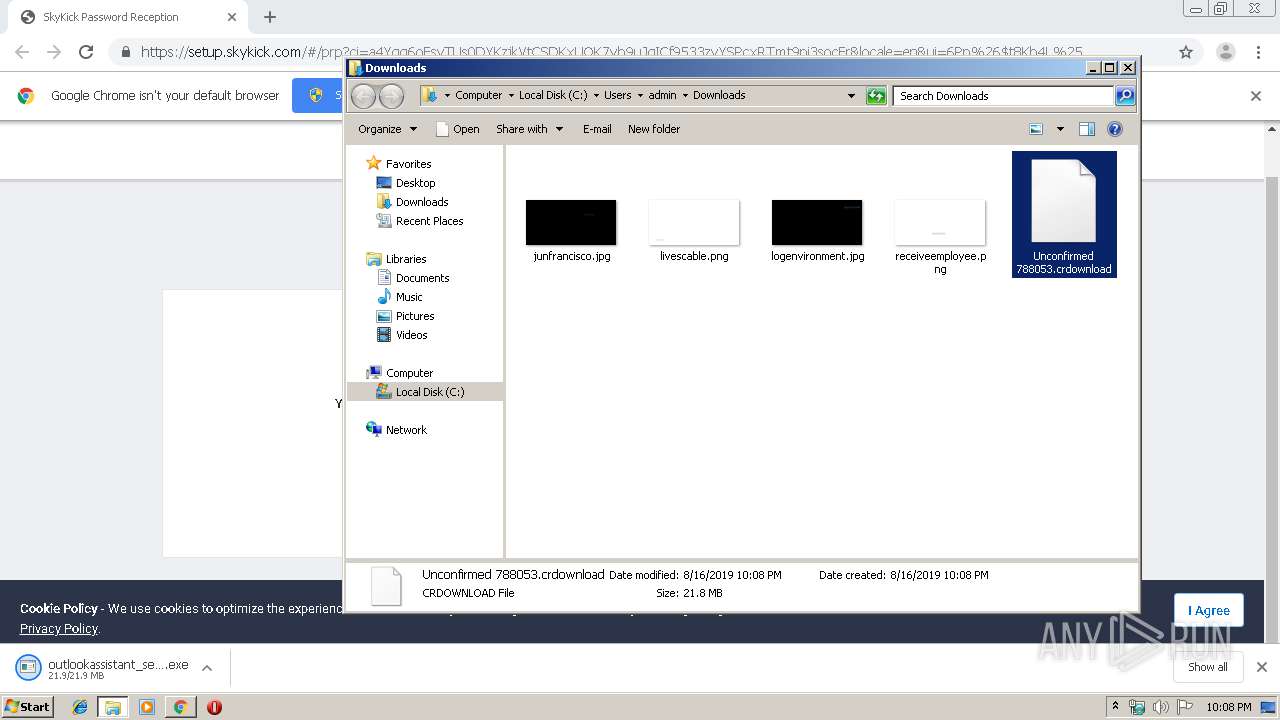1280x720 pixels.
Task: Click I Agree on the cookie banner
Action: coord(1209,611)
